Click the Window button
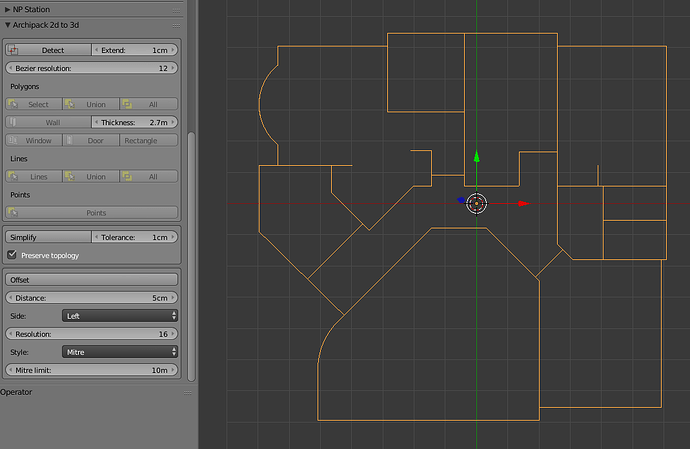Viewport: 690px width, 449px height. pyautogui.click(x=34, y=140)
